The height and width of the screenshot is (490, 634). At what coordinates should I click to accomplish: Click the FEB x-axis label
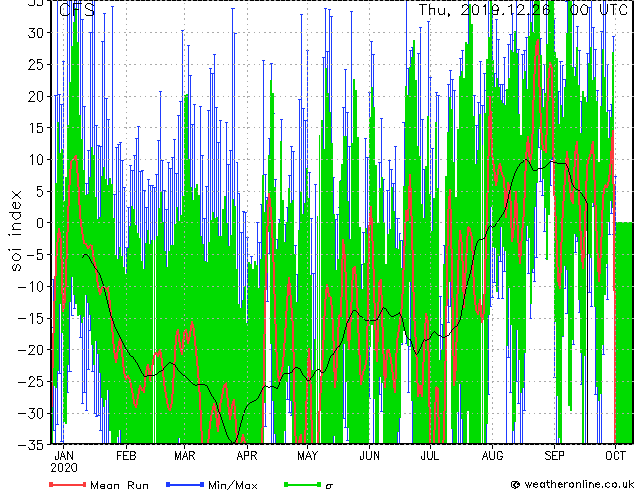click(x=126, y=456)
